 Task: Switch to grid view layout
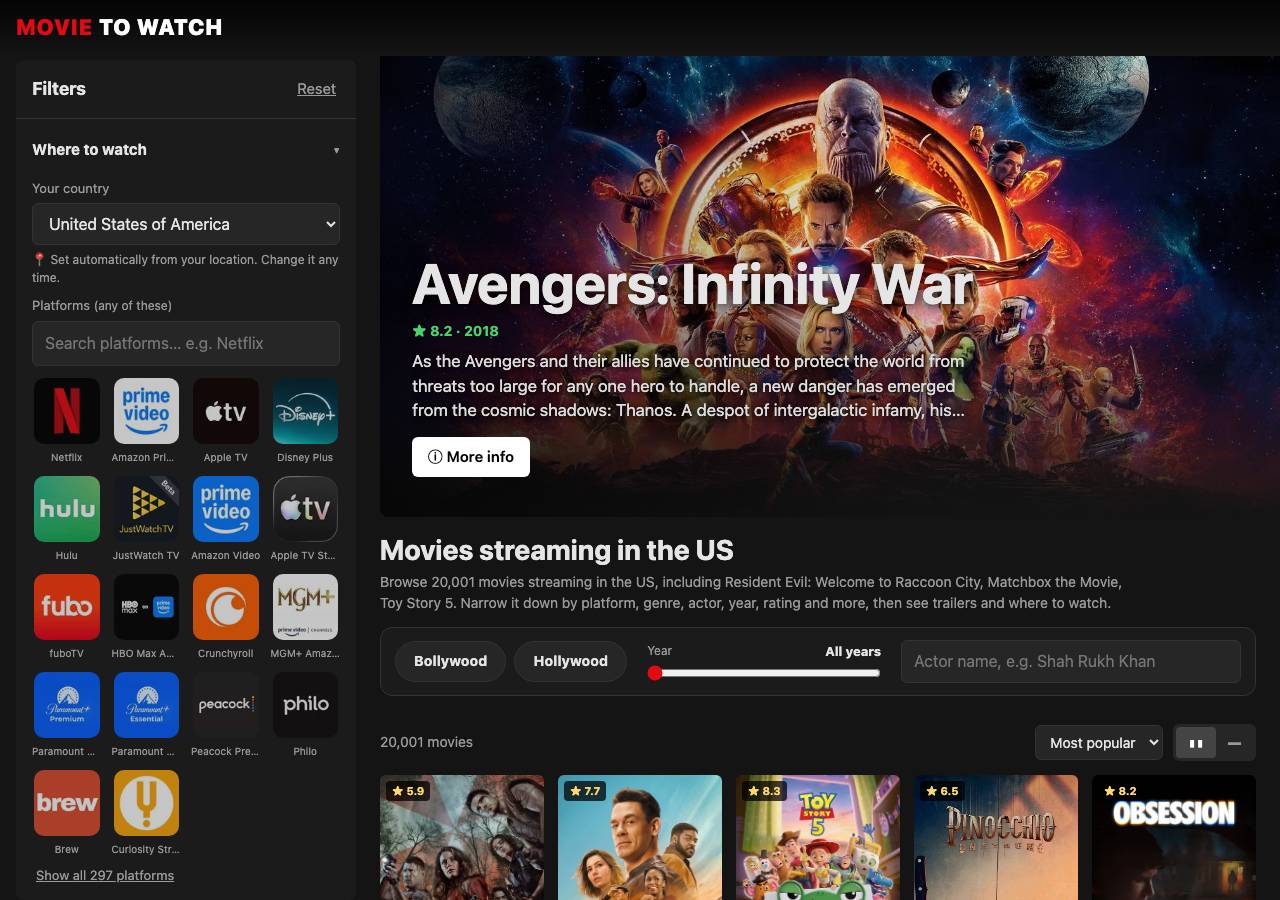click(x=1196, y=743)
